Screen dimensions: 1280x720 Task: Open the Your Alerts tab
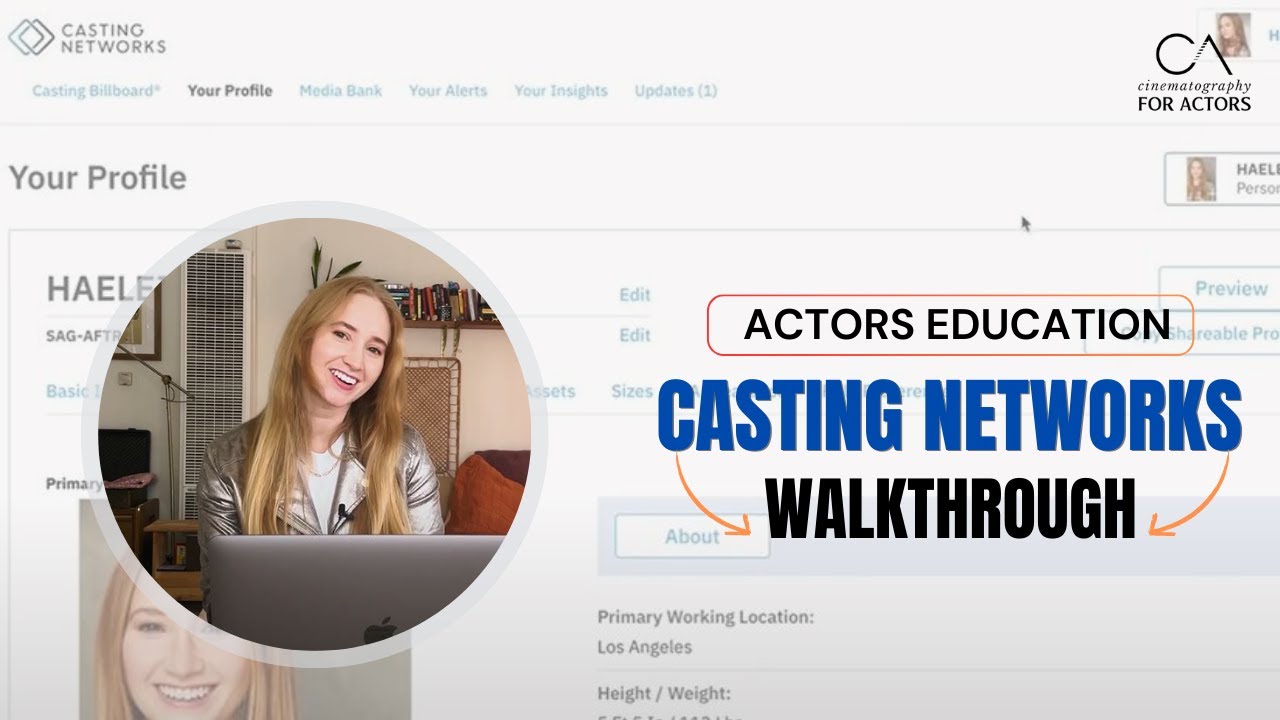(448, 91)
